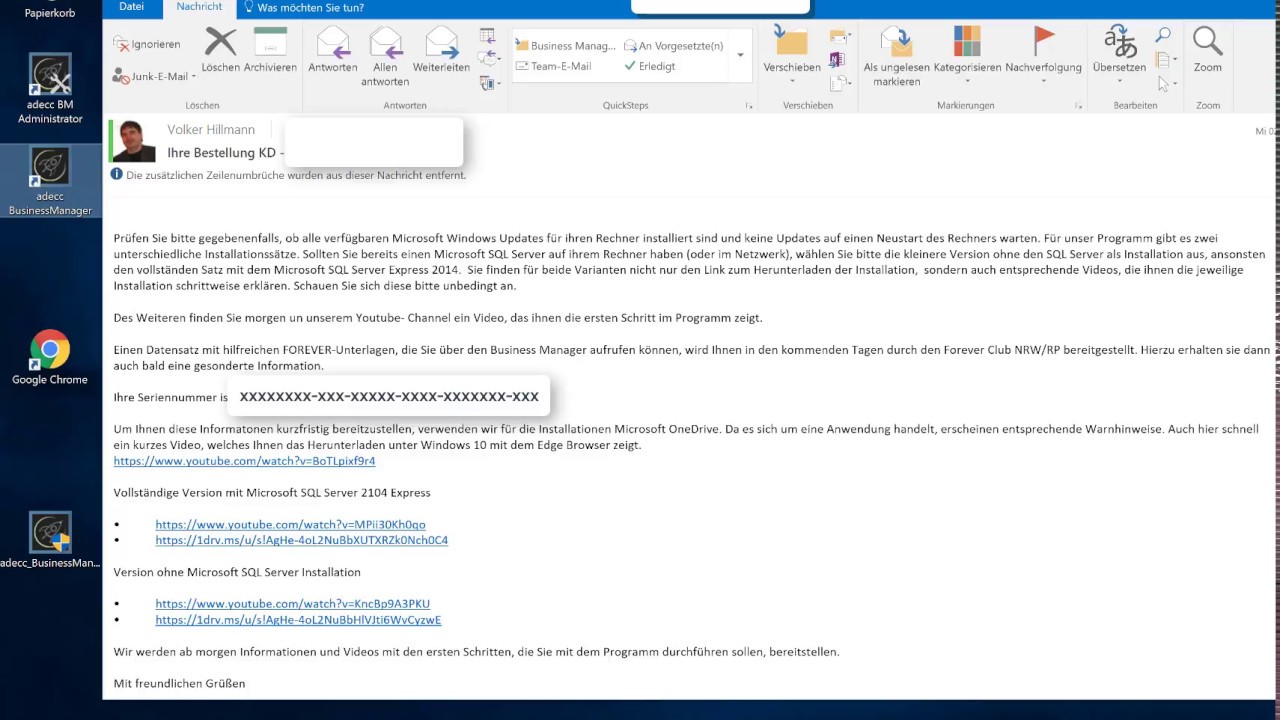This screenshot has width=1280, height=720.
Task: Apply the Erledigt quick step
Action: pos(650,66)
